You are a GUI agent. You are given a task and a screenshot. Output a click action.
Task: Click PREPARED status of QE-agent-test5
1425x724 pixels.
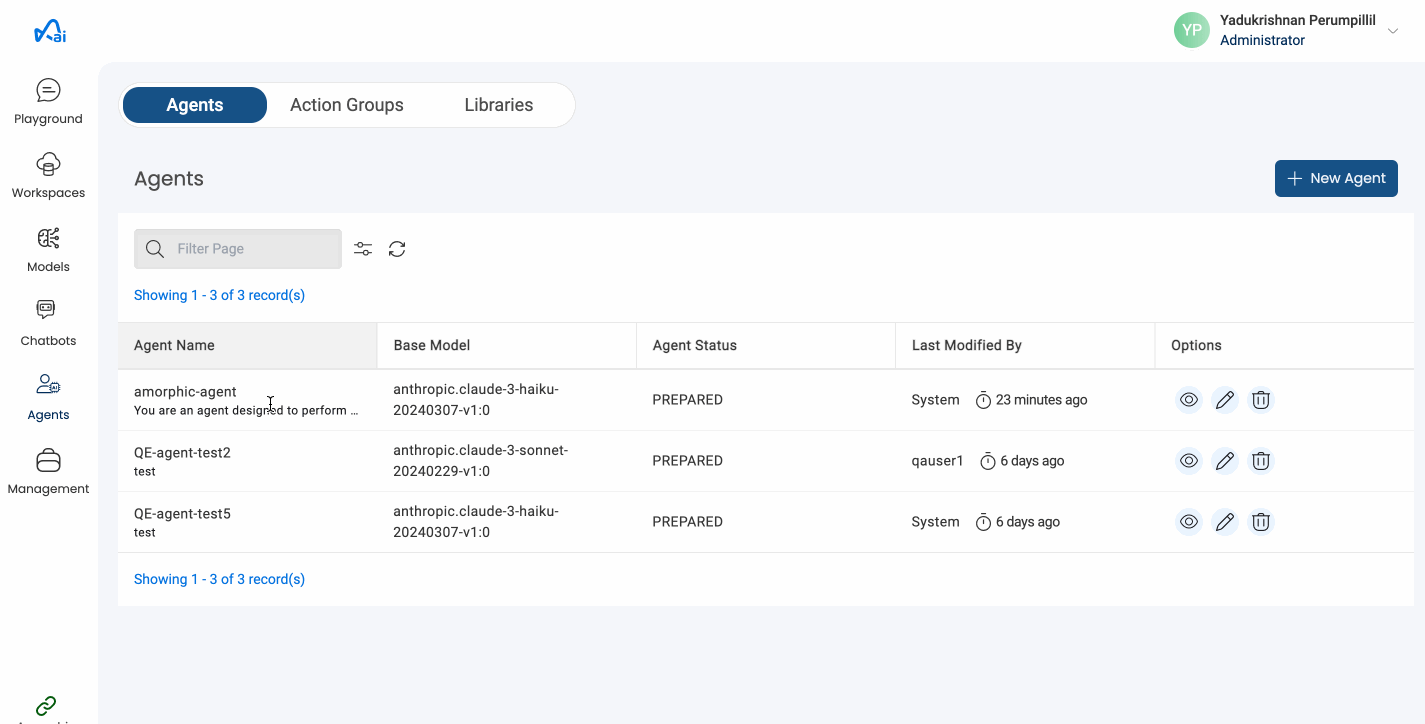click(x=688, y=522)
